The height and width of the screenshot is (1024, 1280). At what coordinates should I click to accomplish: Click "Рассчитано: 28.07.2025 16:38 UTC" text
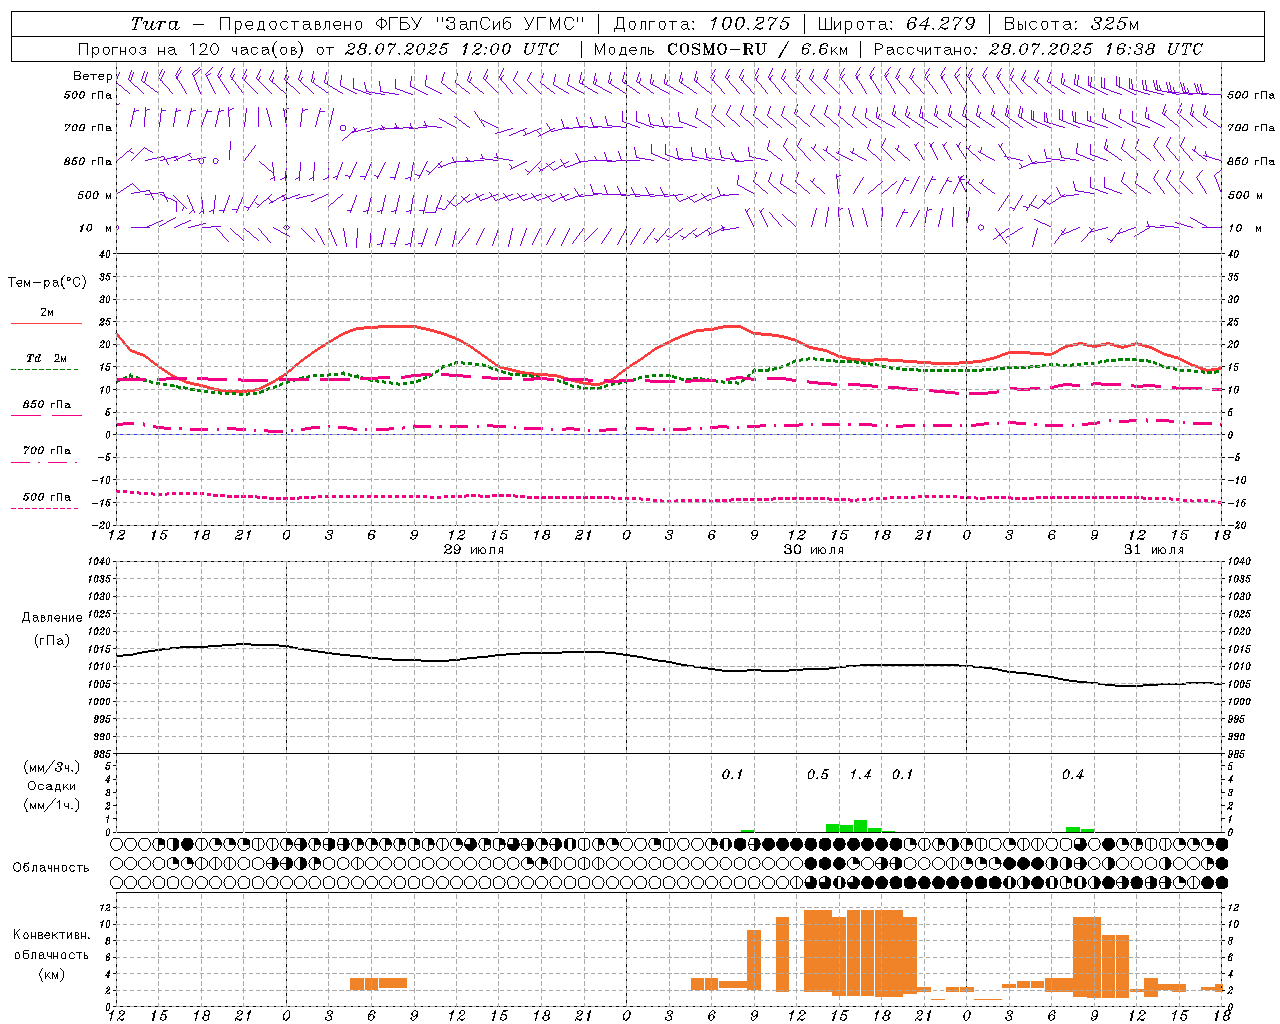(1038, 49)
